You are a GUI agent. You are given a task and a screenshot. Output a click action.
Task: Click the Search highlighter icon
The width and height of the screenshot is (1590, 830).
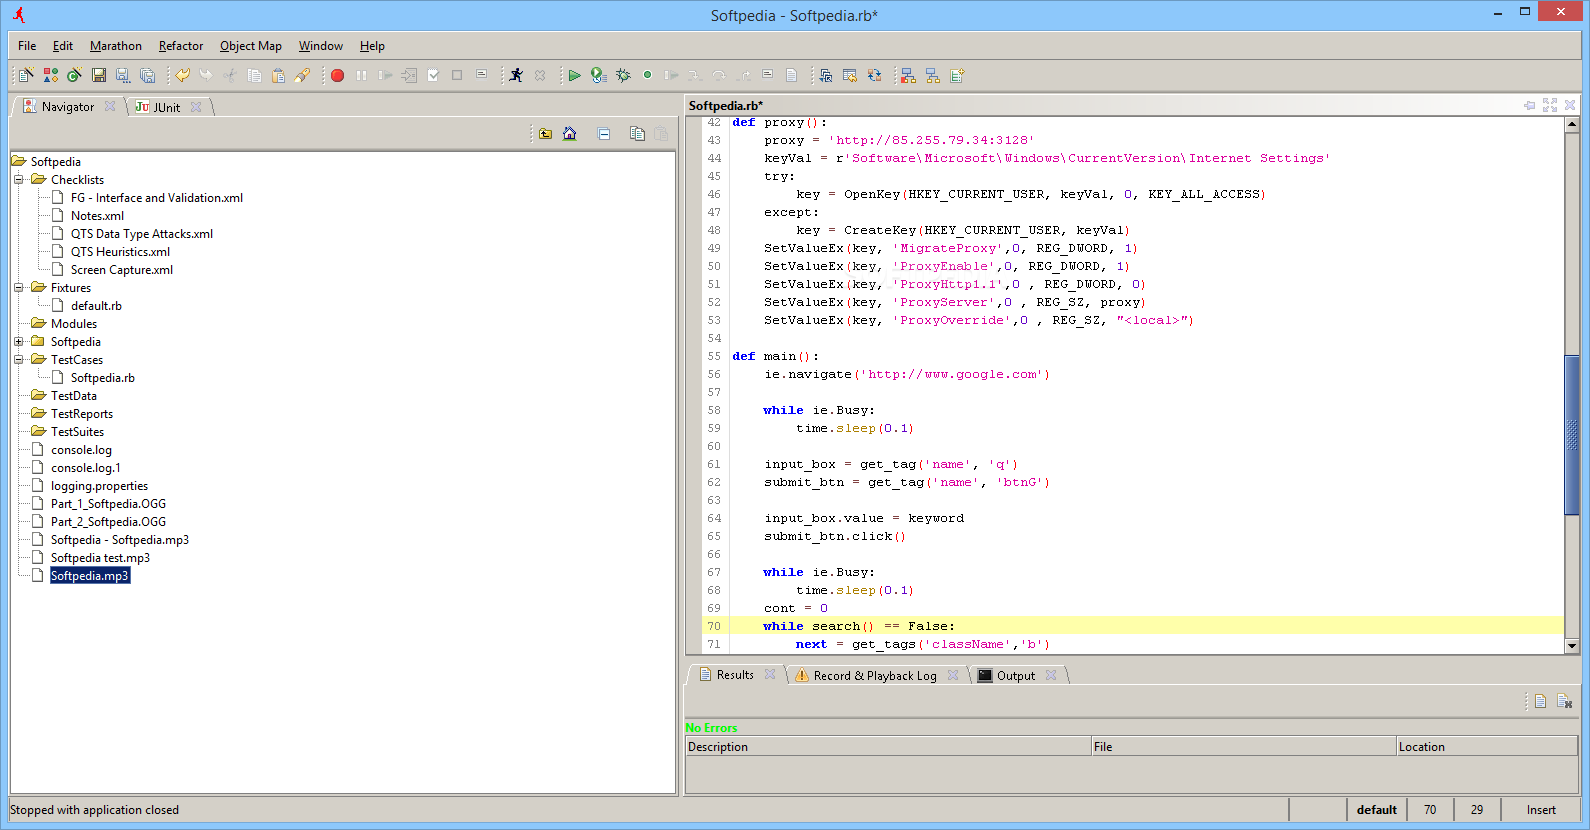coord(302,75)
